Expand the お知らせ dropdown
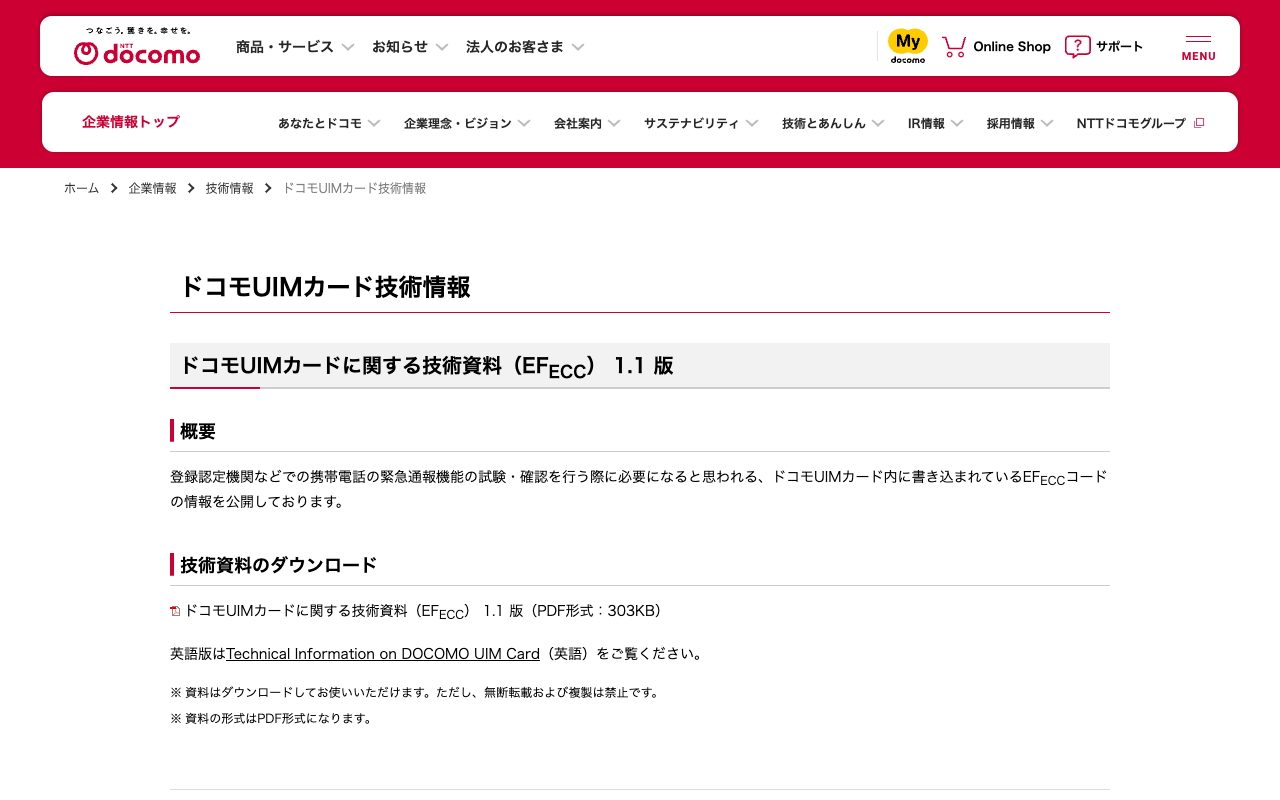This screenshot has height=800, width=1280. 410,46
